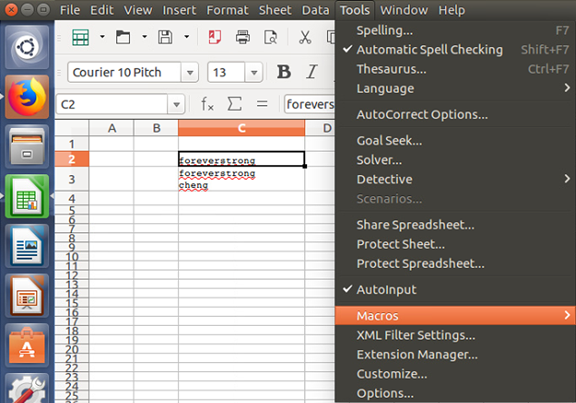Viewport: 576px width, 403px height.
Task: Expand the font name dropdown
Action: tap(190, 72)
